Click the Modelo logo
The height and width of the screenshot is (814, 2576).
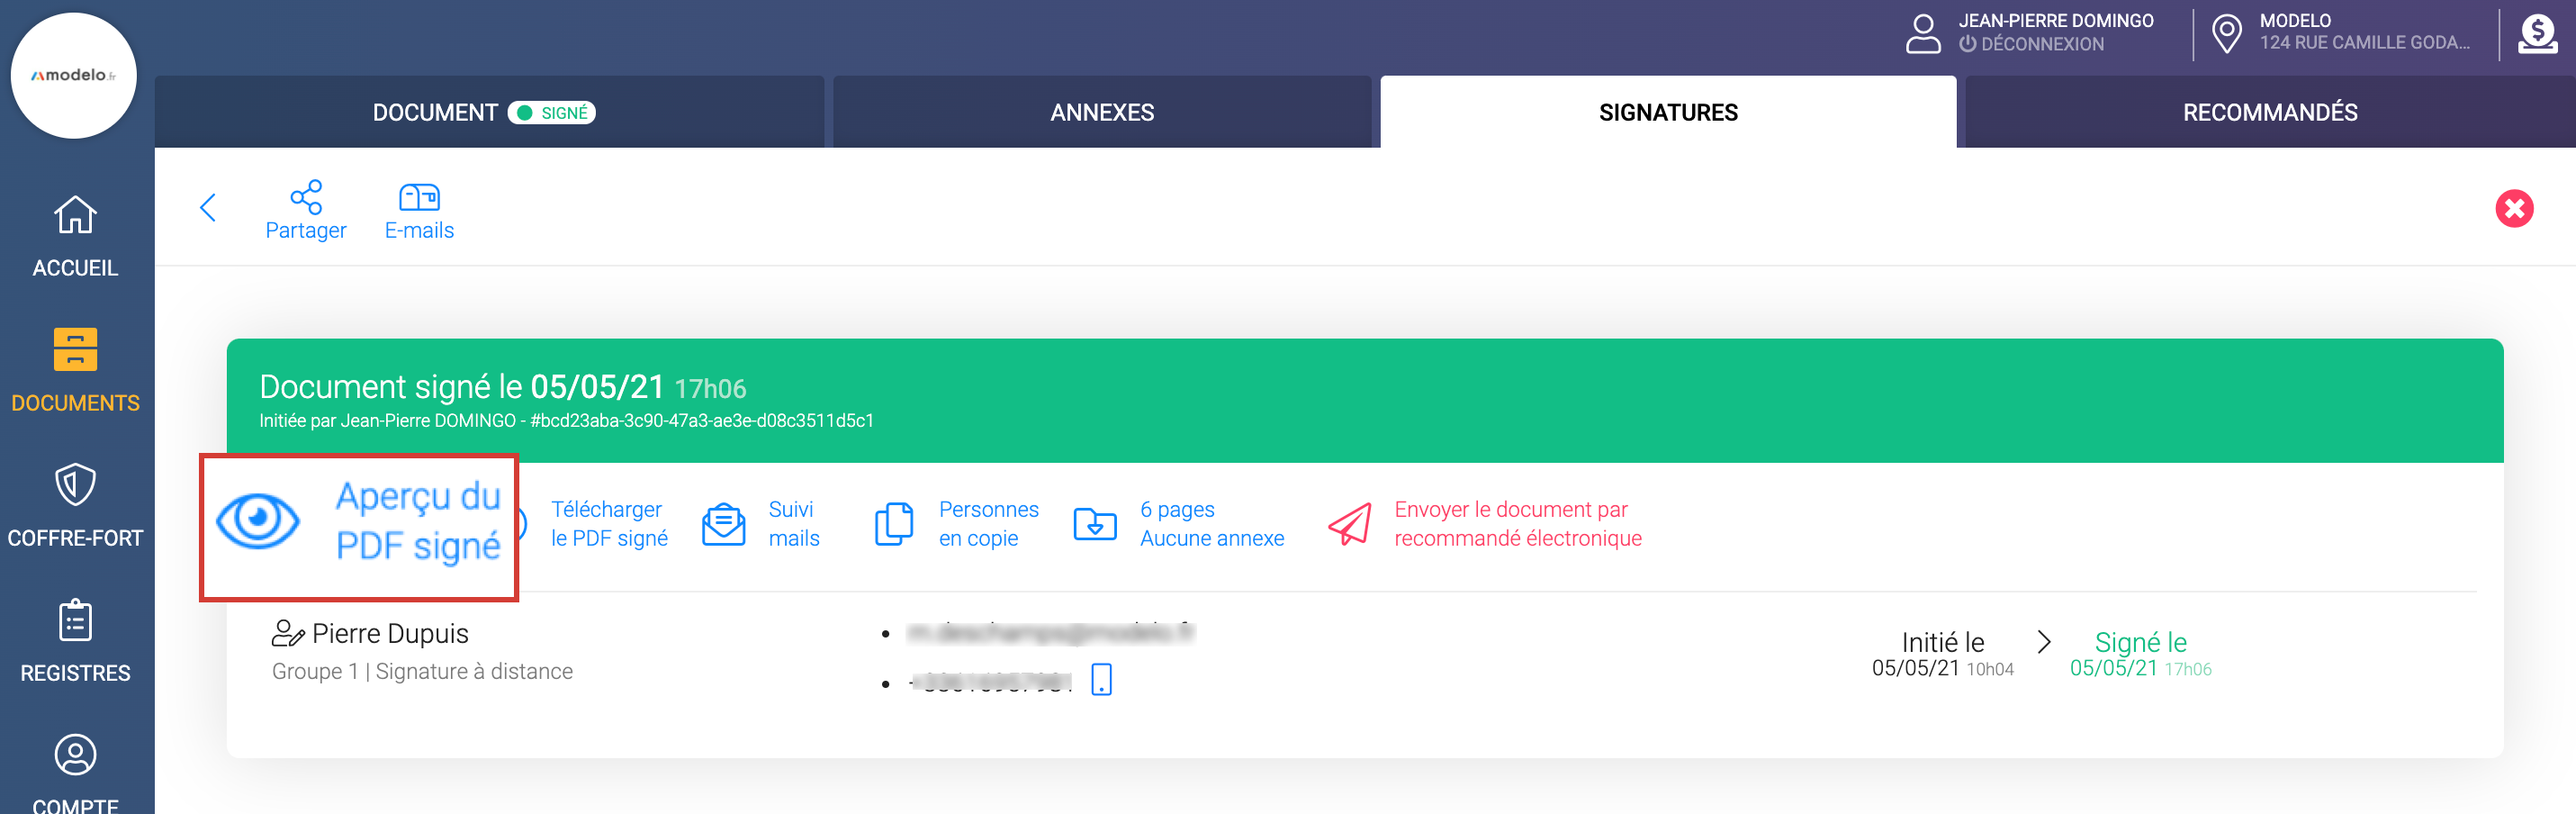[73, 76]
